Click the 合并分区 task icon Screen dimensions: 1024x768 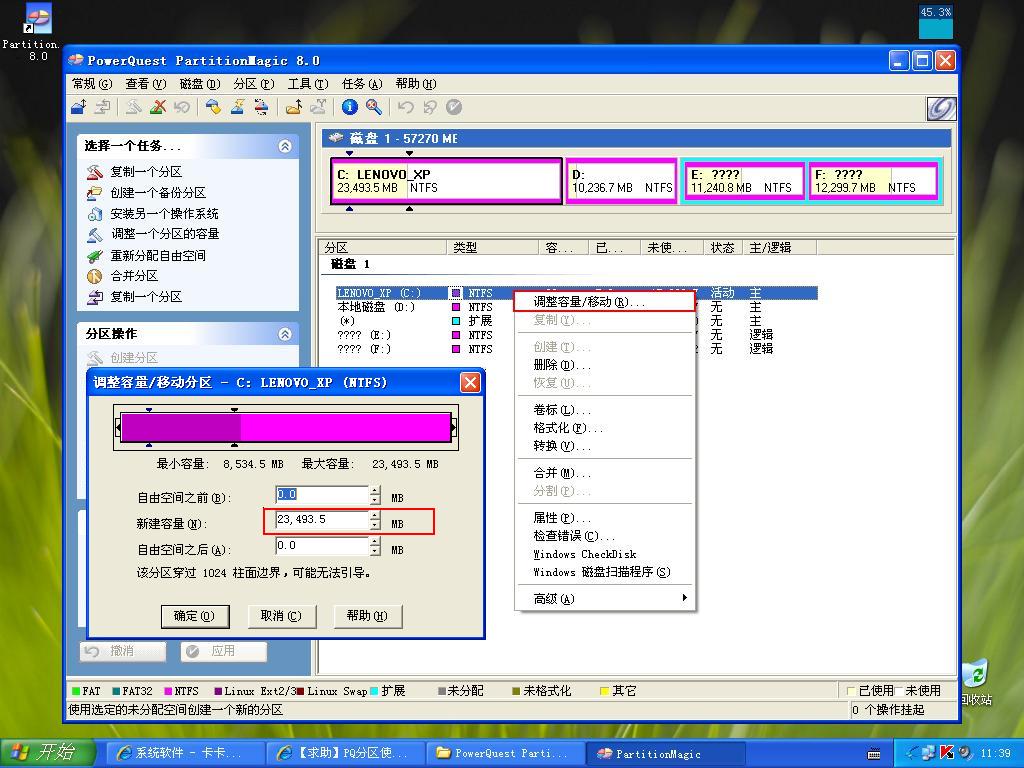(95, 276)
